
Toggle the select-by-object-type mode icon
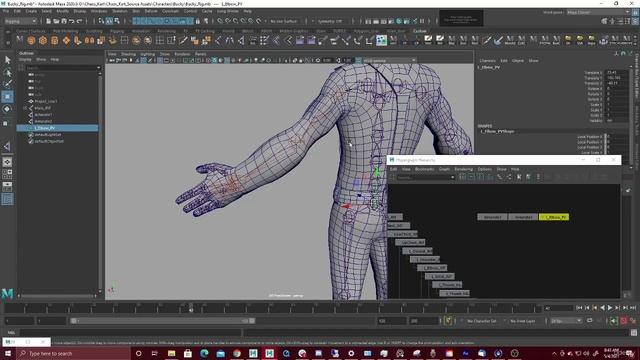[109, 21]
